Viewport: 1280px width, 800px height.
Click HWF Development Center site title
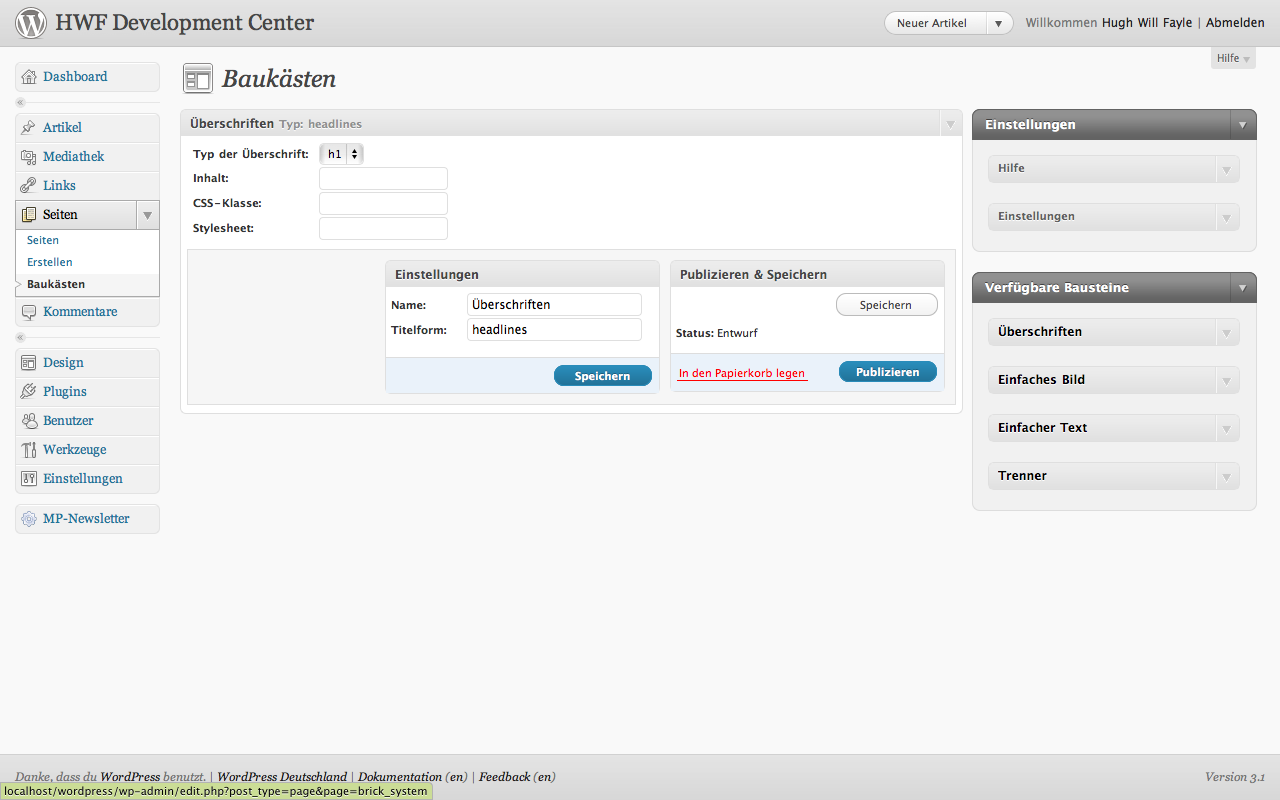pos(185,22)
